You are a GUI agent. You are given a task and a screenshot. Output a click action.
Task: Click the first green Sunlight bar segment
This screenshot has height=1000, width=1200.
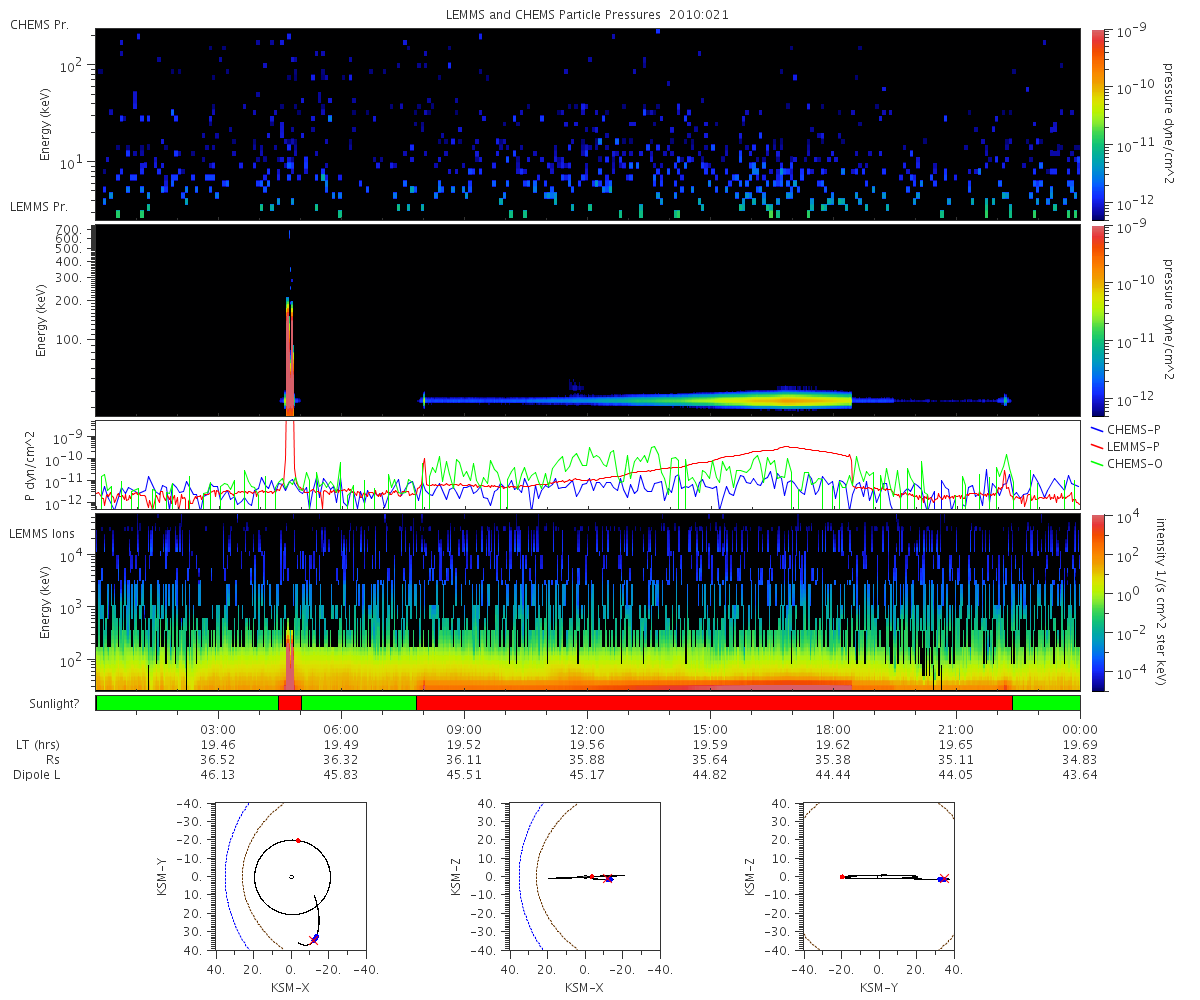pyautogui.click(x=187, y=703)
